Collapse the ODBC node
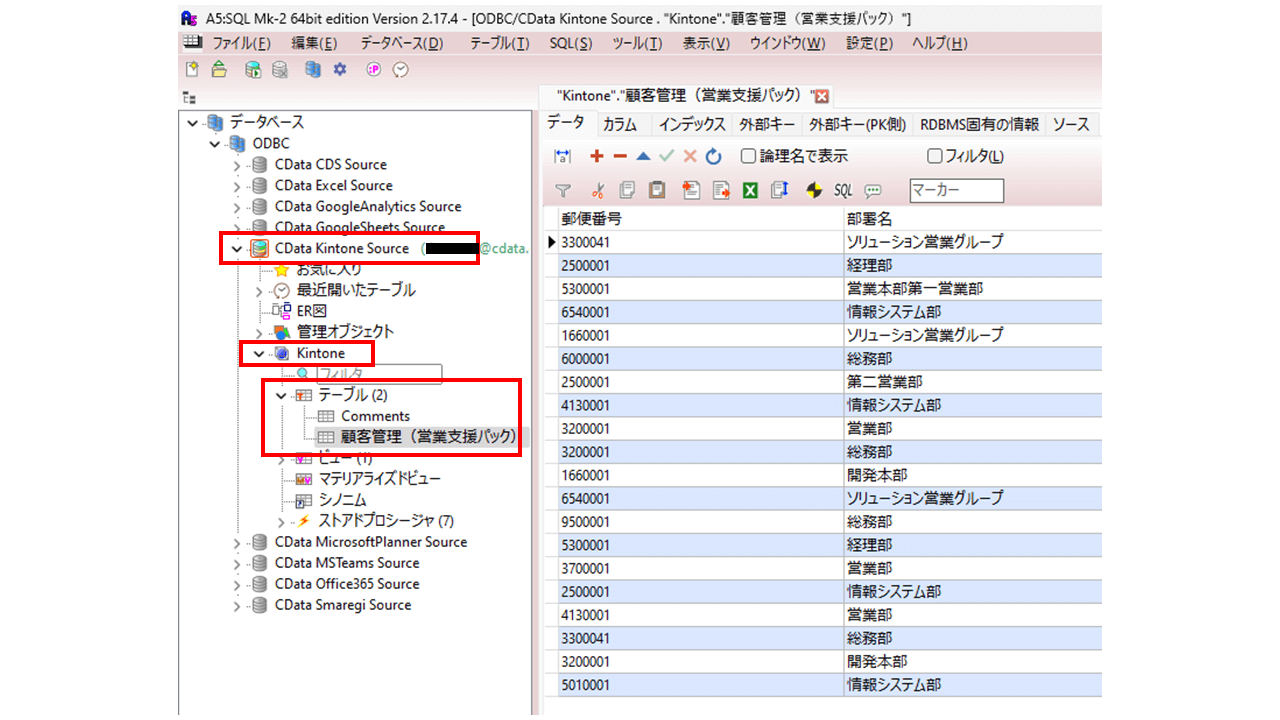This screenshot has height=720, width=1280. click(215, 144)
